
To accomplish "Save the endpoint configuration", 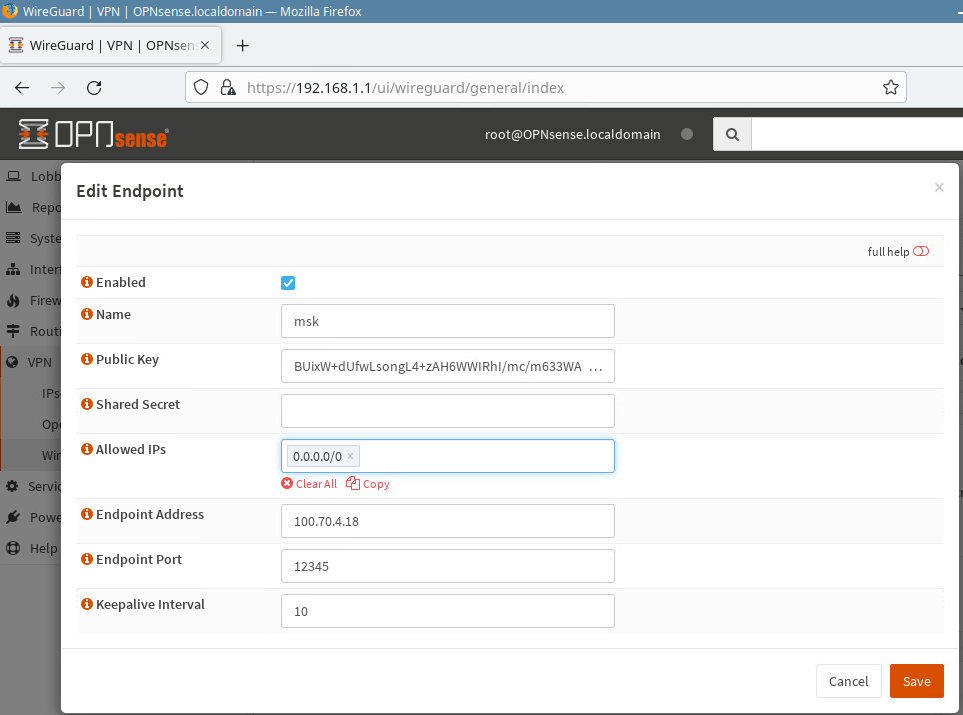I will (916, 681).
